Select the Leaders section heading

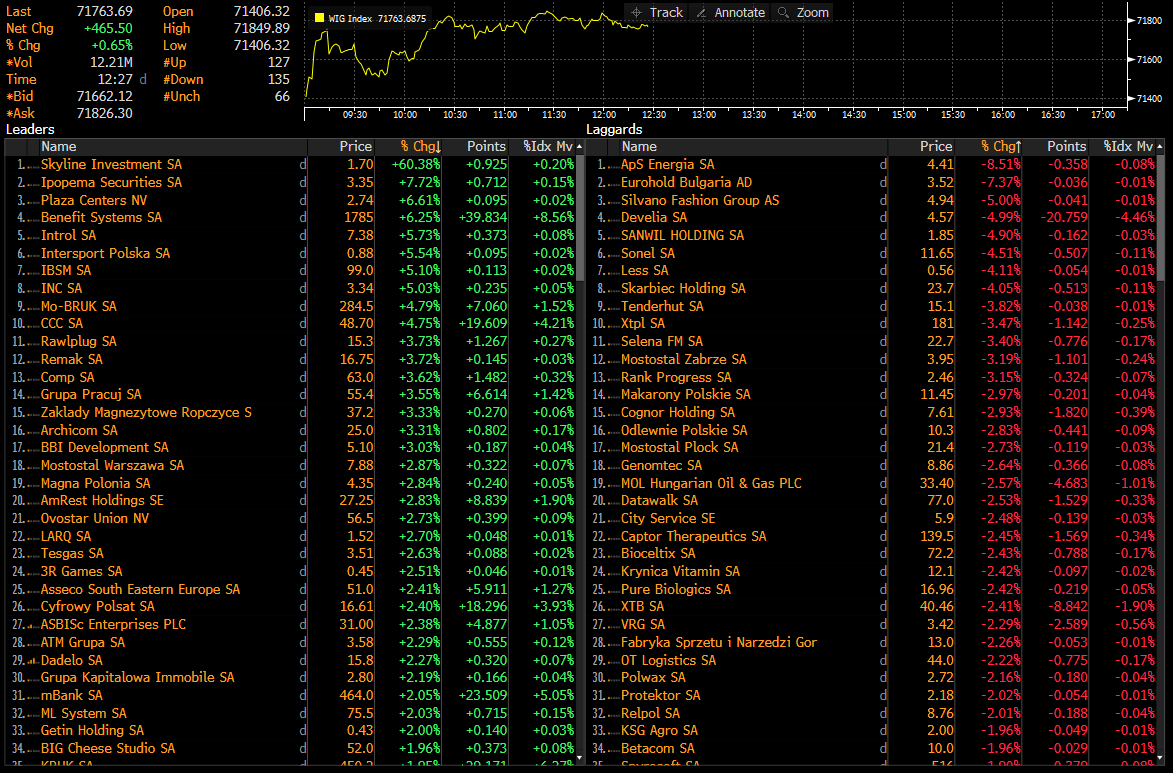(x=30, y=129)
